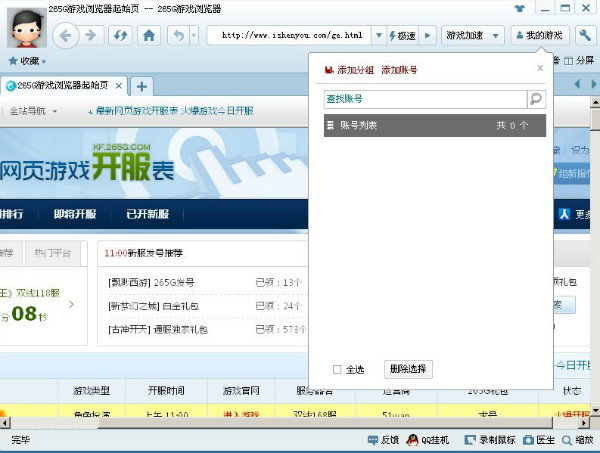Click the vertical scrollbar down arrow
The image size is (600, 453).
[x=595, y=411]
